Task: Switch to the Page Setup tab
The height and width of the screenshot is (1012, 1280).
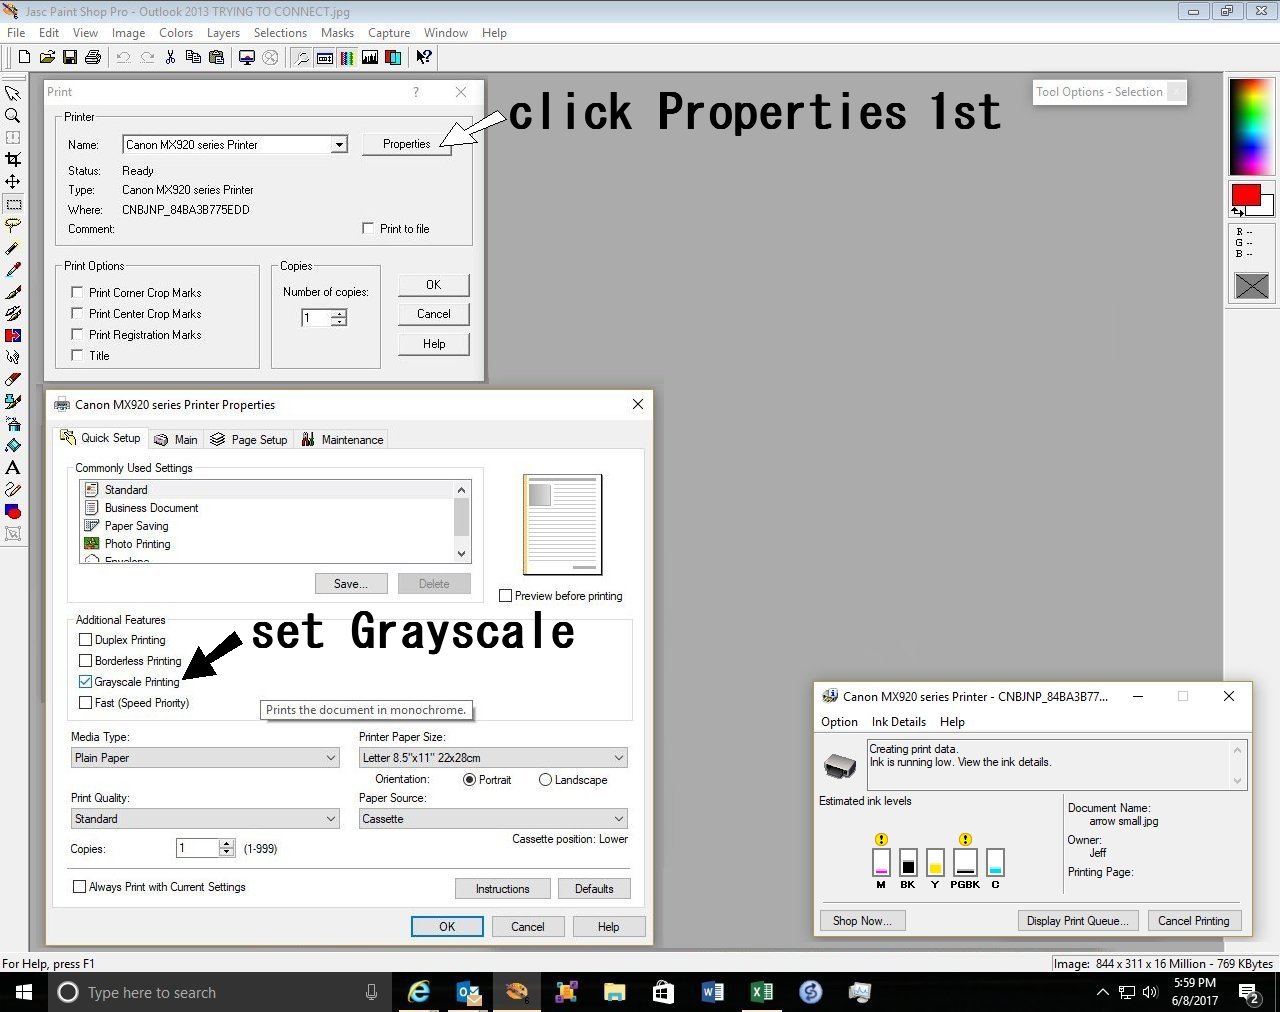Action: pos(249,440)
